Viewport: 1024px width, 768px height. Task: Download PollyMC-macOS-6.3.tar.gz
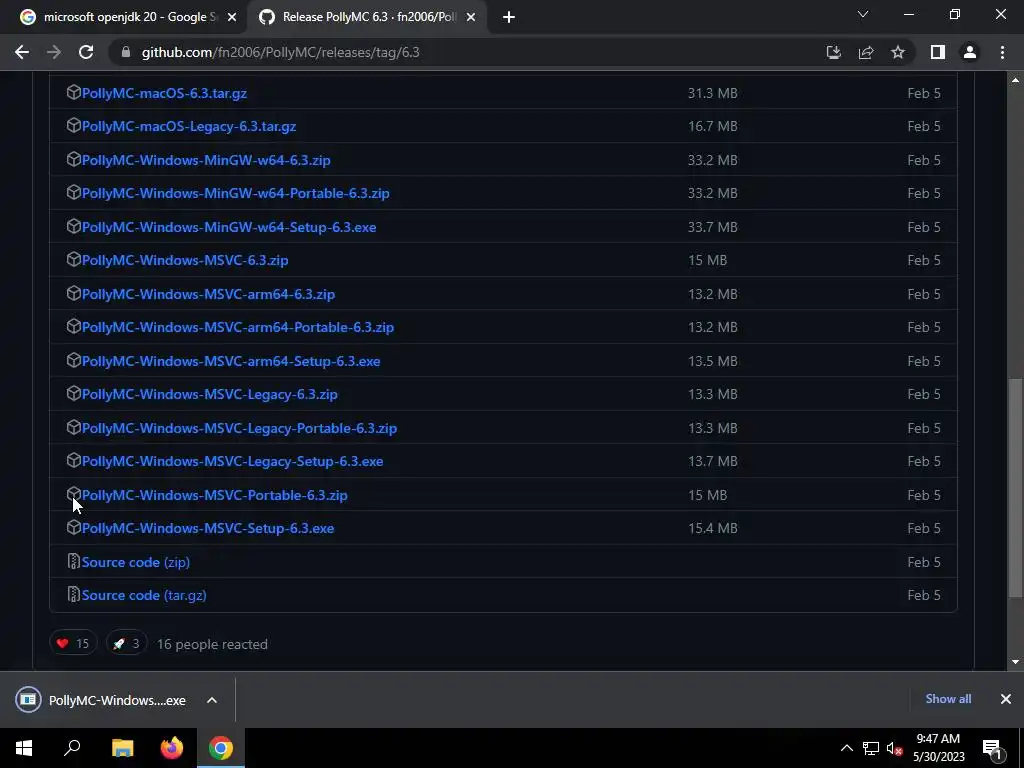(x=164, y=93)
